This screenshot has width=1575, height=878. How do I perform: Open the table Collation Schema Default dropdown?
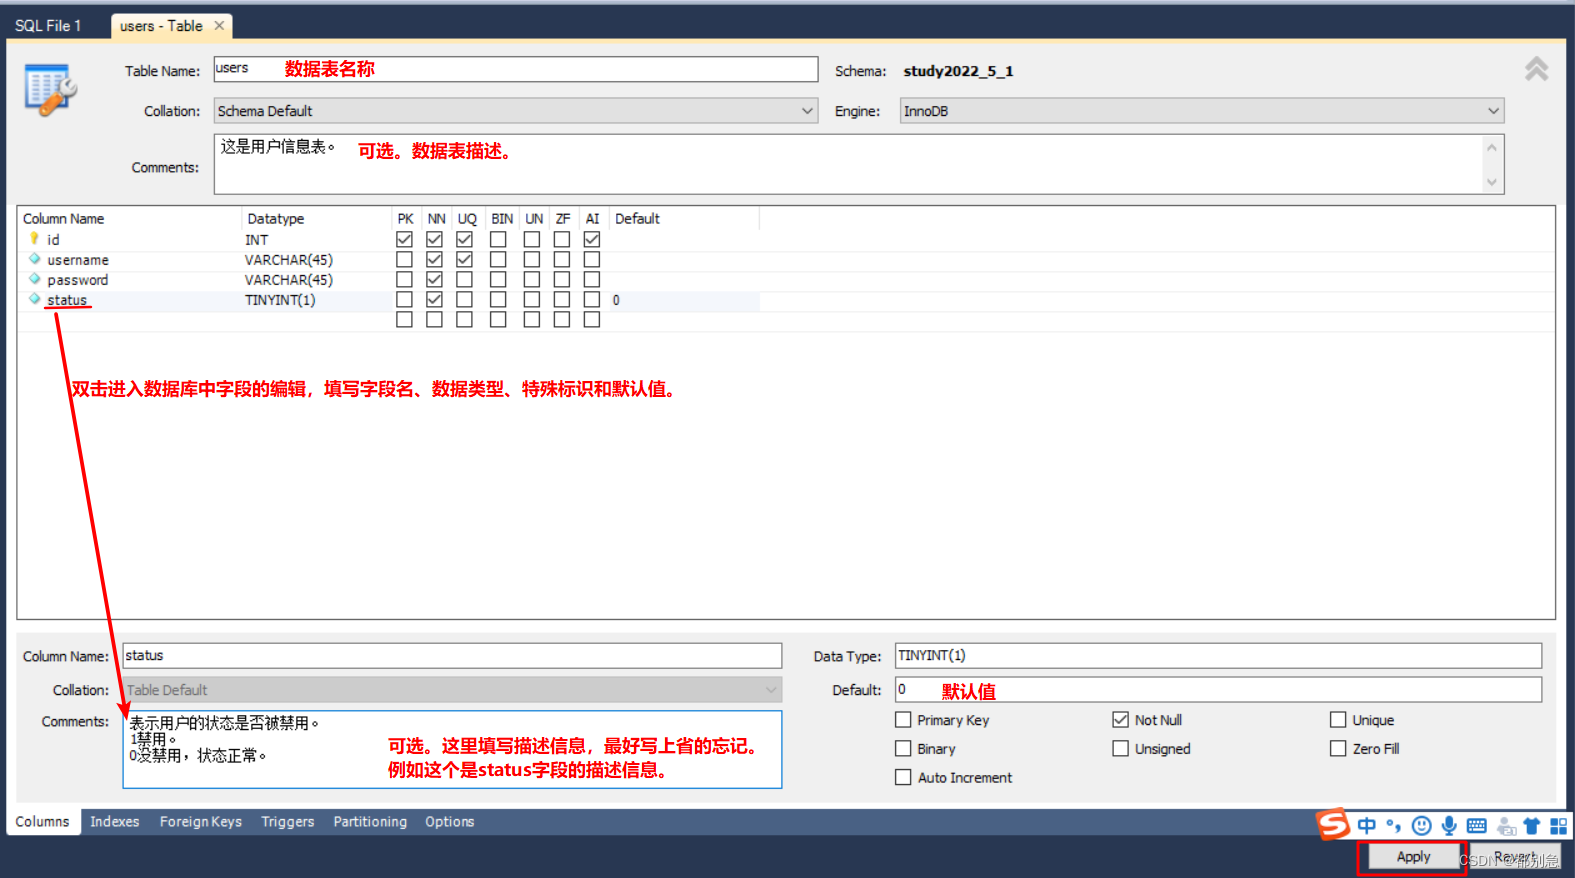516,111
